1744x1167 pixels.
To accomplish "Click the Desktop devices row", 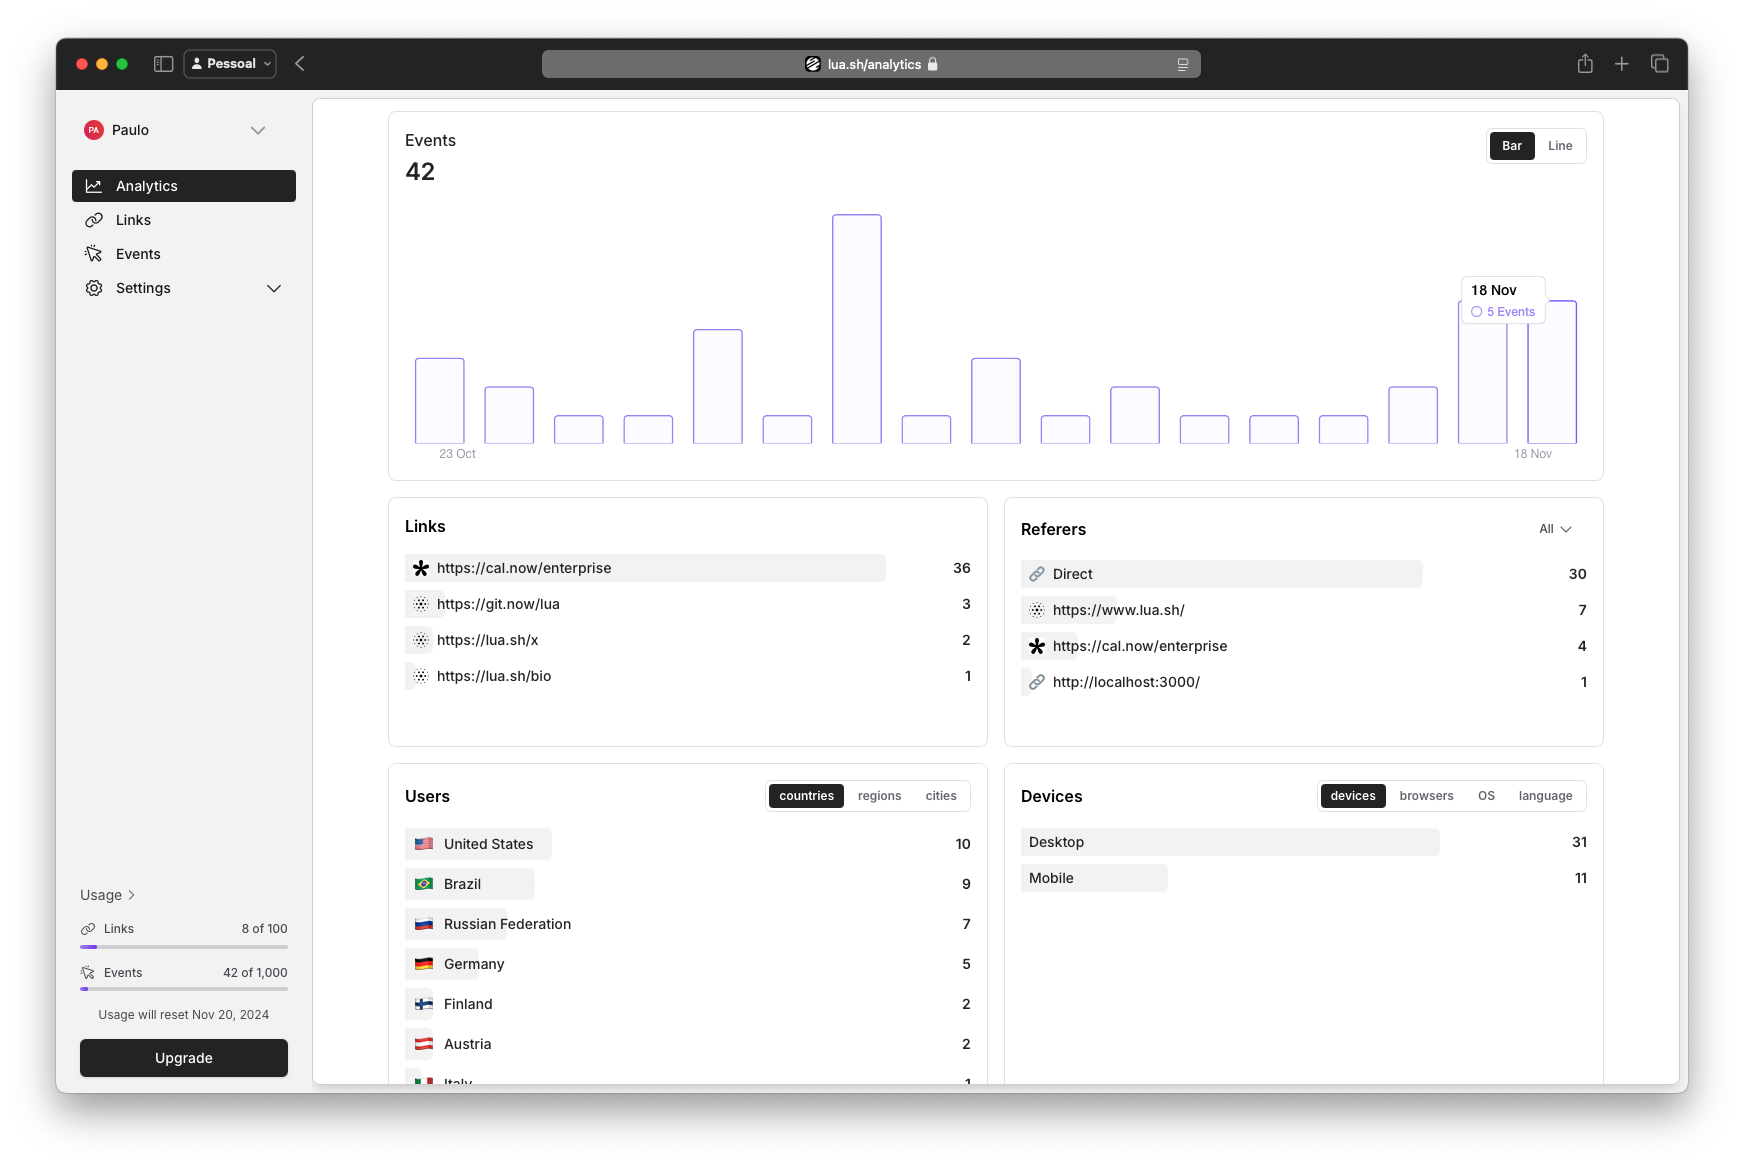I will pos(1304,842).
